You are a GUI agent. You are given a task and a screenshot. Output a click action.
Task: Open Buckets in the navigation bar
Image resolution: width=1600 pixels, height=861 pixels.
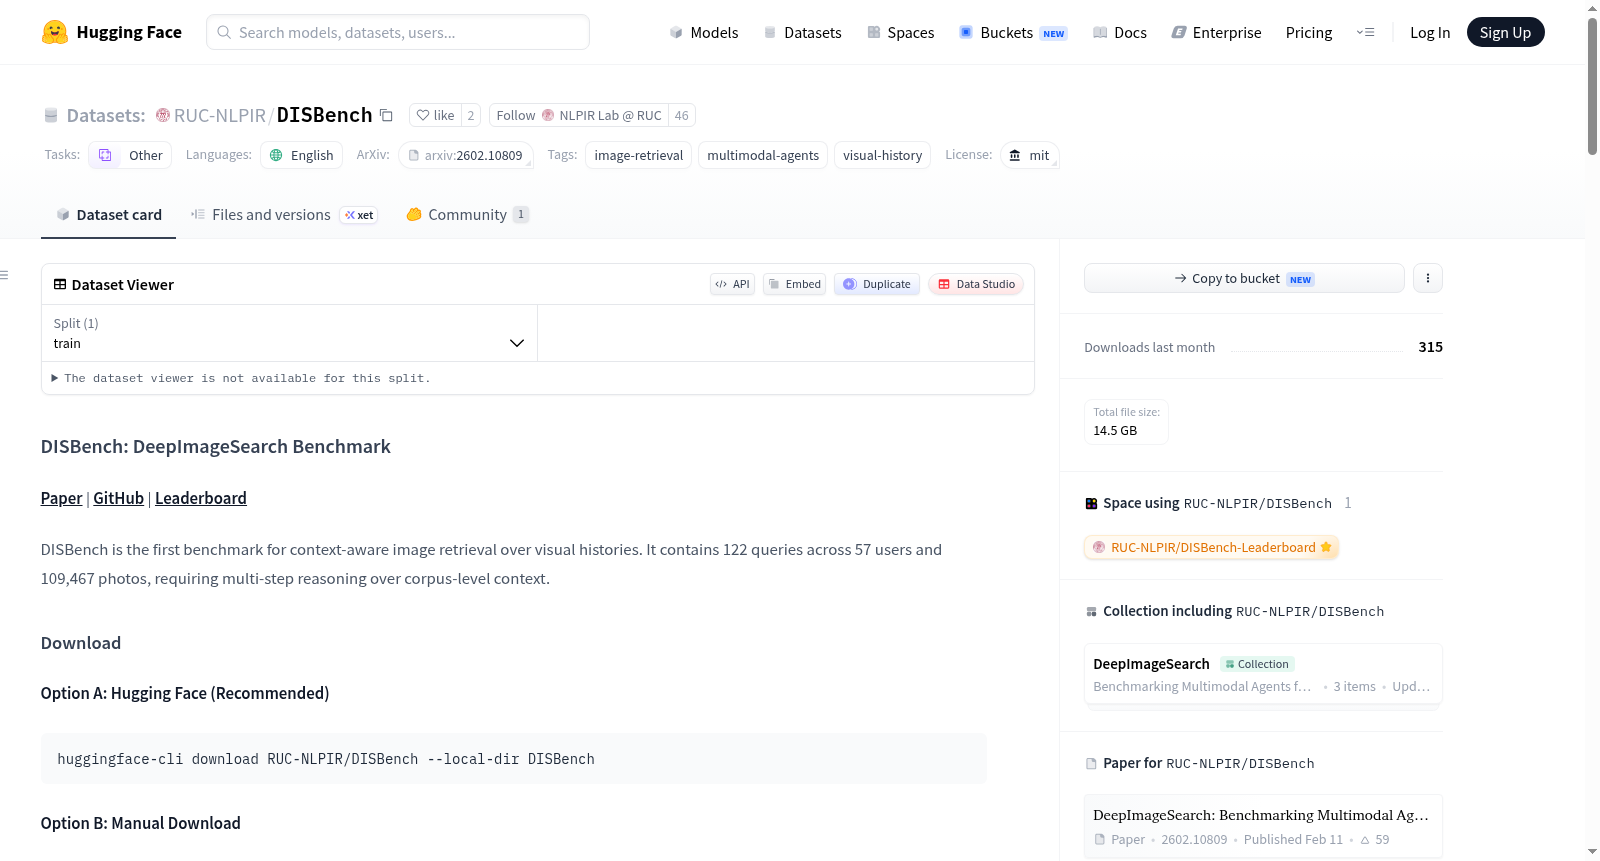coord(1013,32)
